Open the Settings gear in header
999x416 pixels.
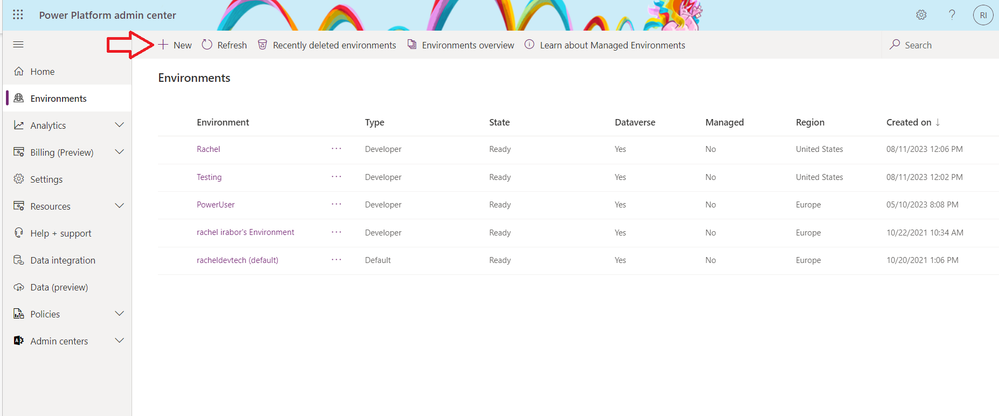921,15
